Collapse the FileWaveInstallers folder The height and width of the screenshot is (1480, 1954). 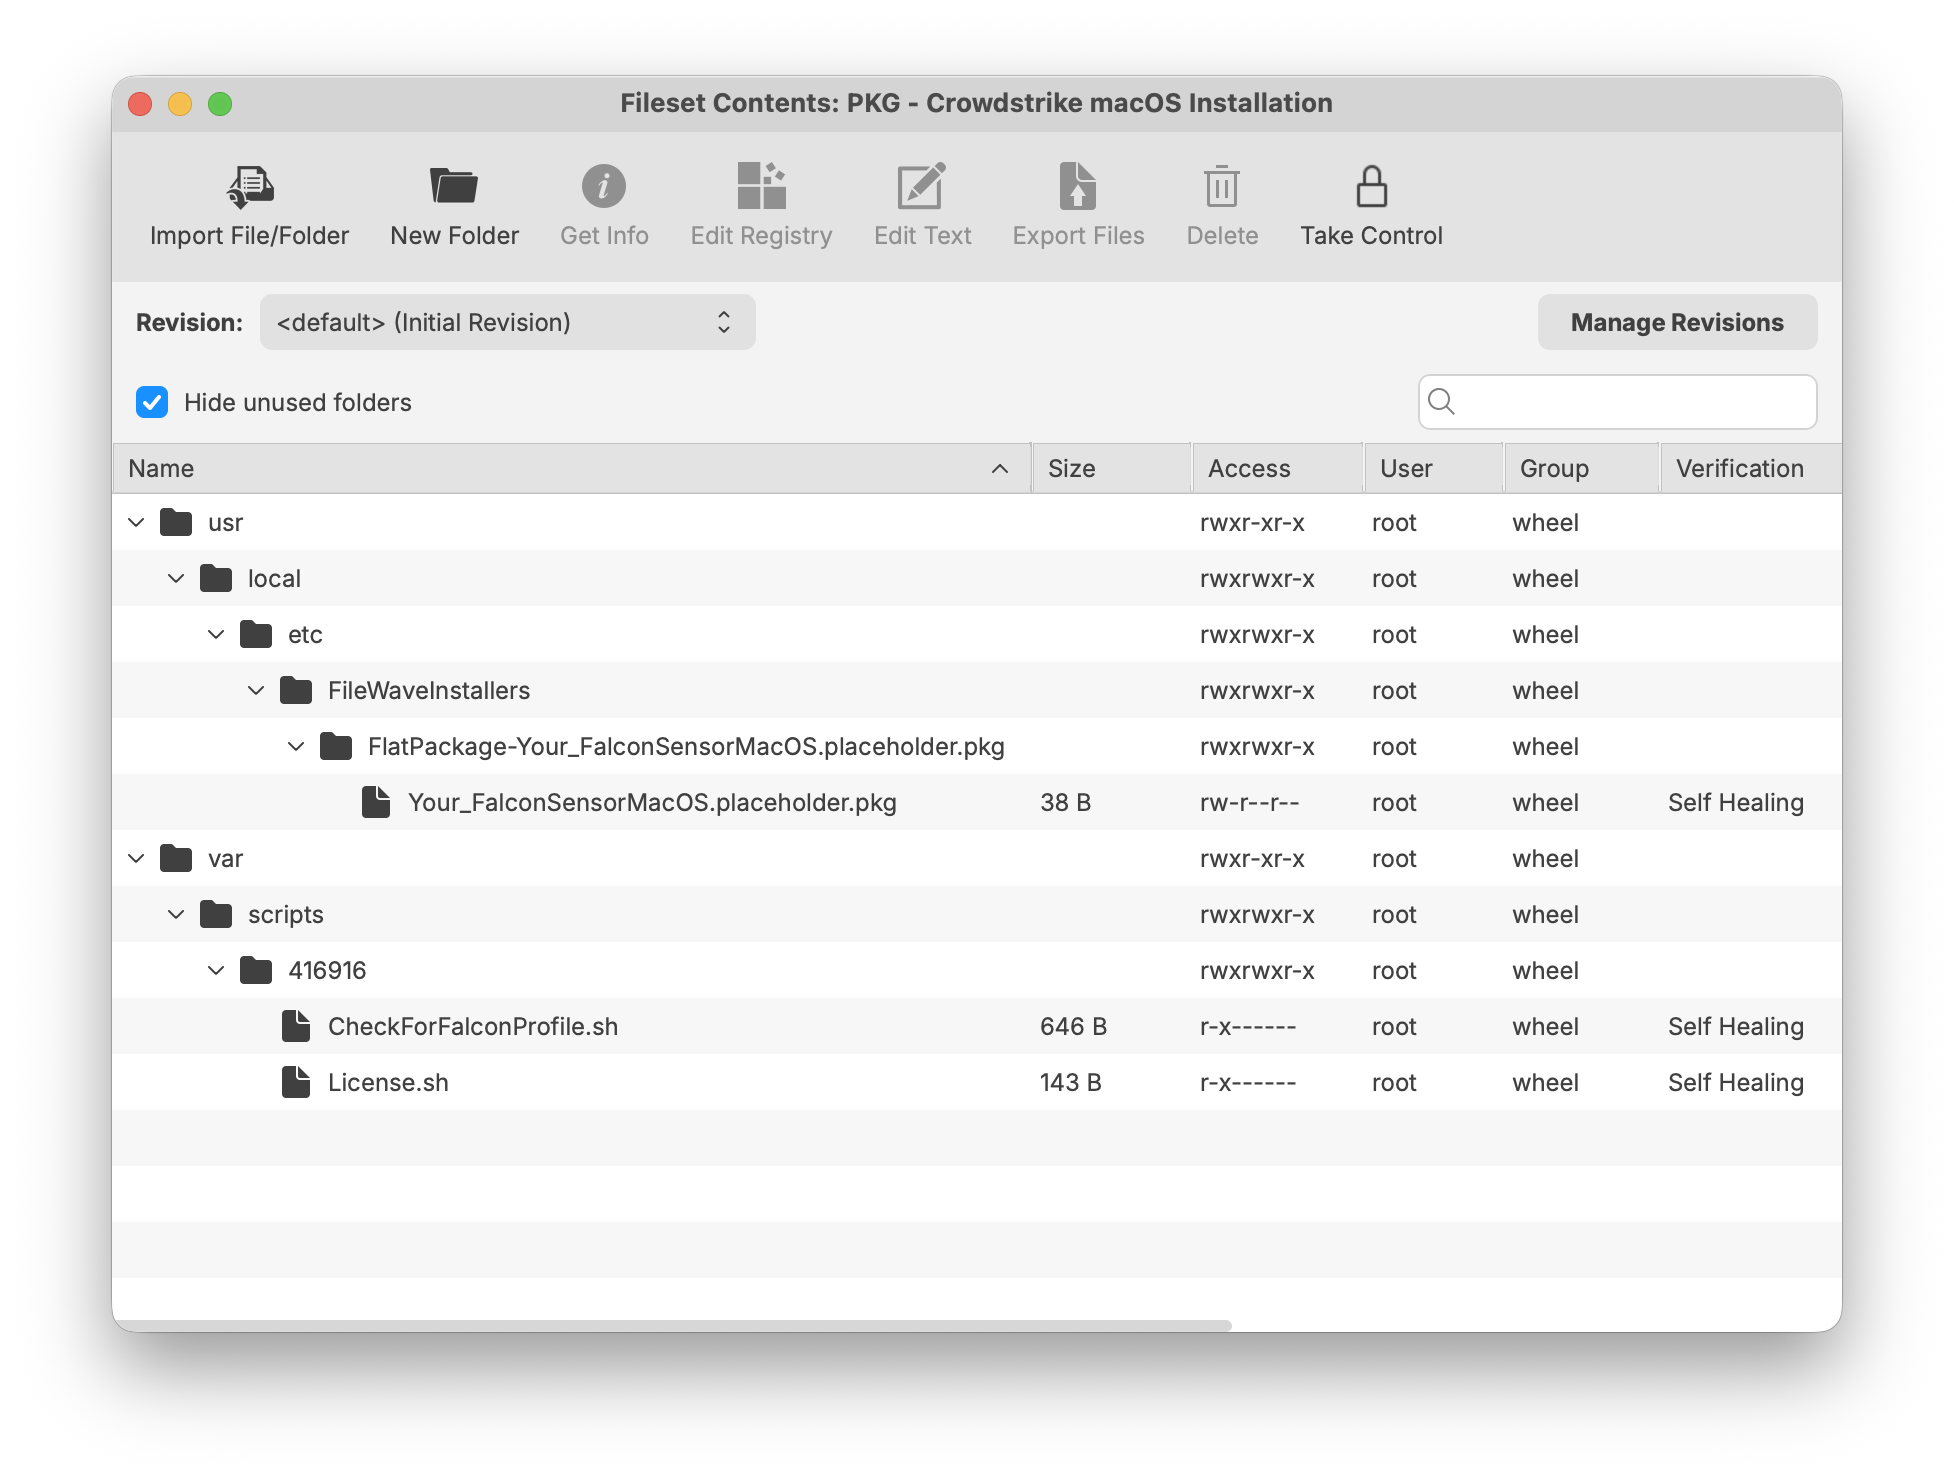click(x=256, y=690)
